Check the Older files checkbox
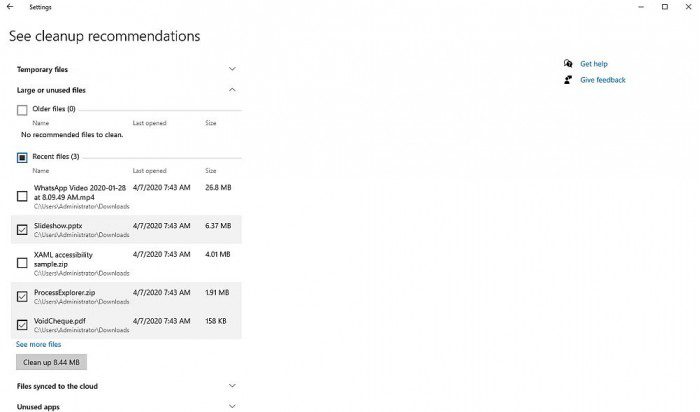The image size is (700, 412). click(x=22, y=109)
